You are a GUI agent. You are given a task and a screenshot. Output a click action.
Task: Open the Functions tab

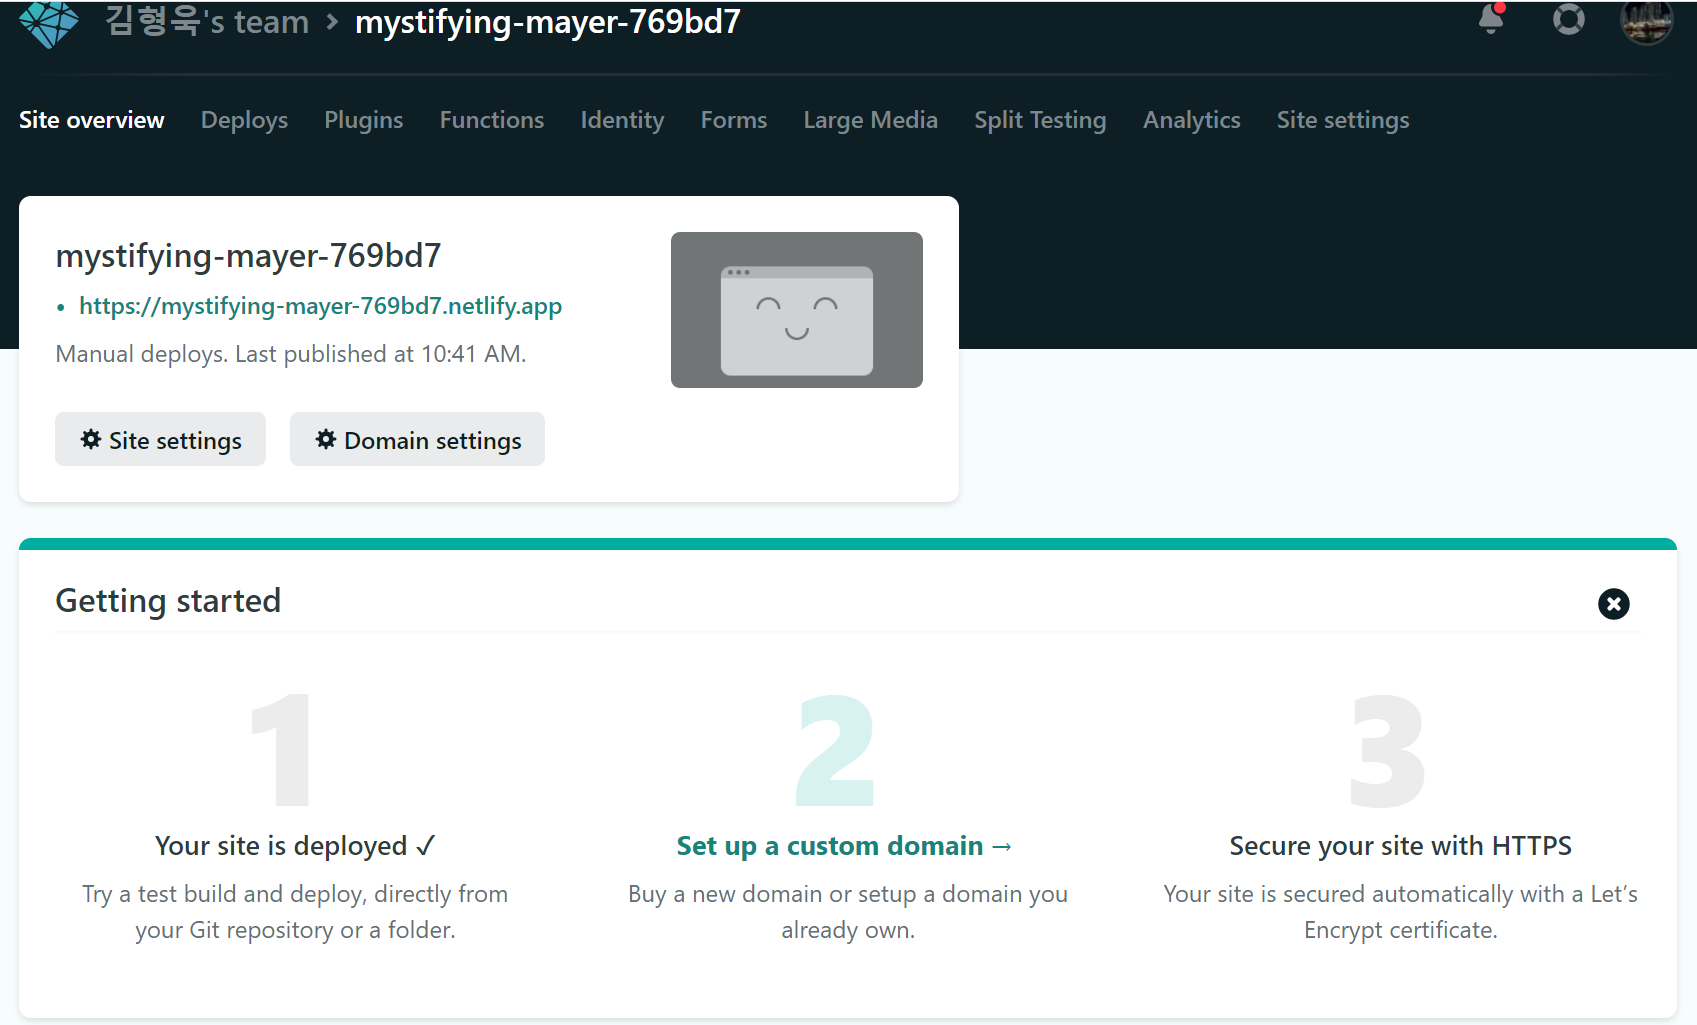tap(492, 120)
